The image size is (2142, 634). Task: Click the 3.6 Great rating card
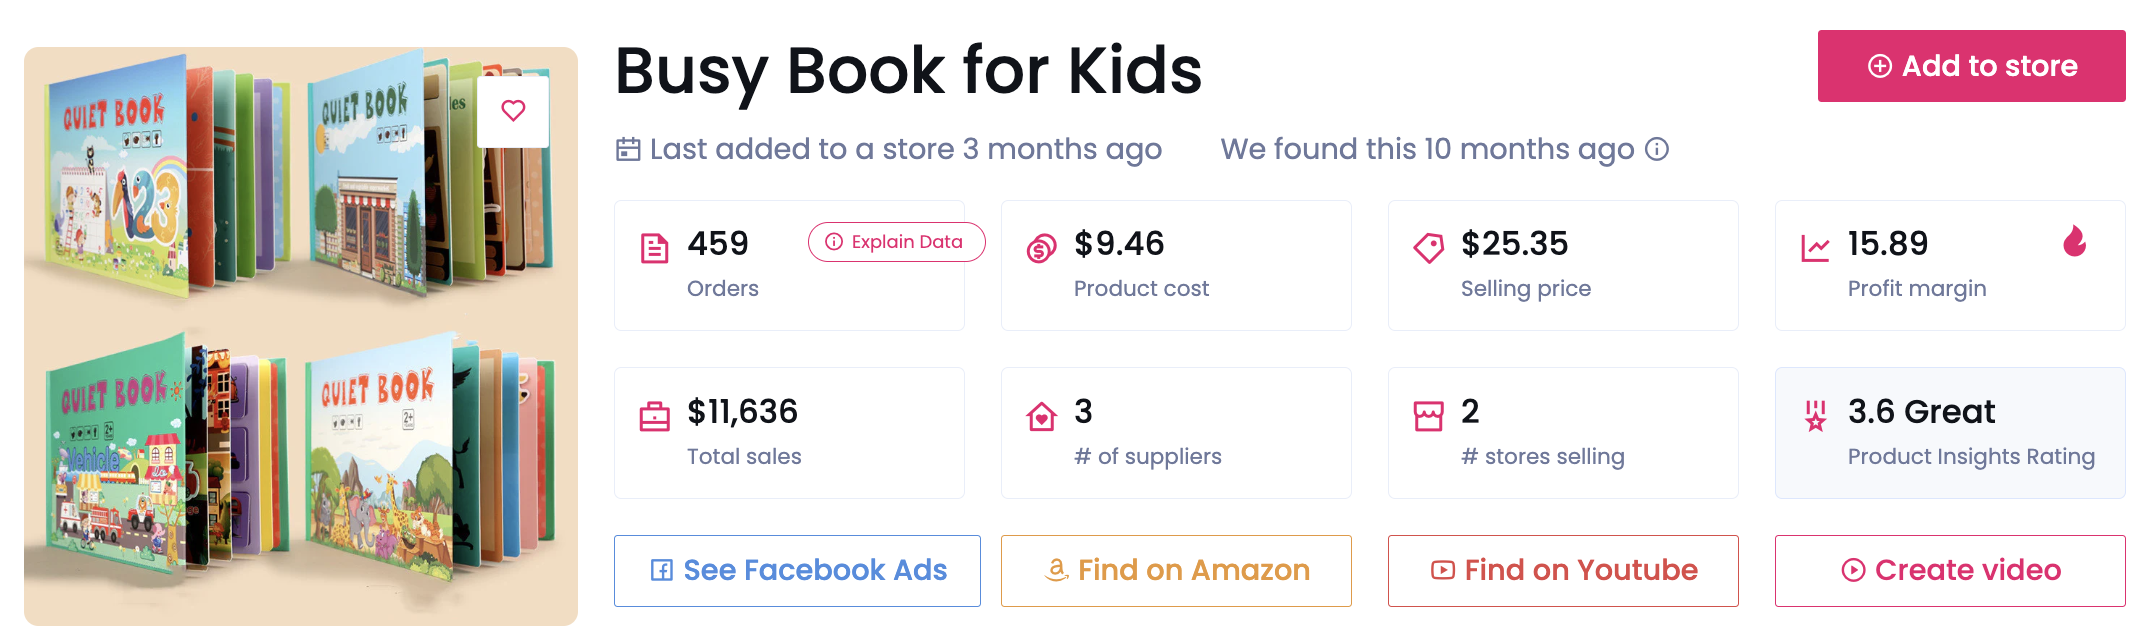[x=1950, y=433]
